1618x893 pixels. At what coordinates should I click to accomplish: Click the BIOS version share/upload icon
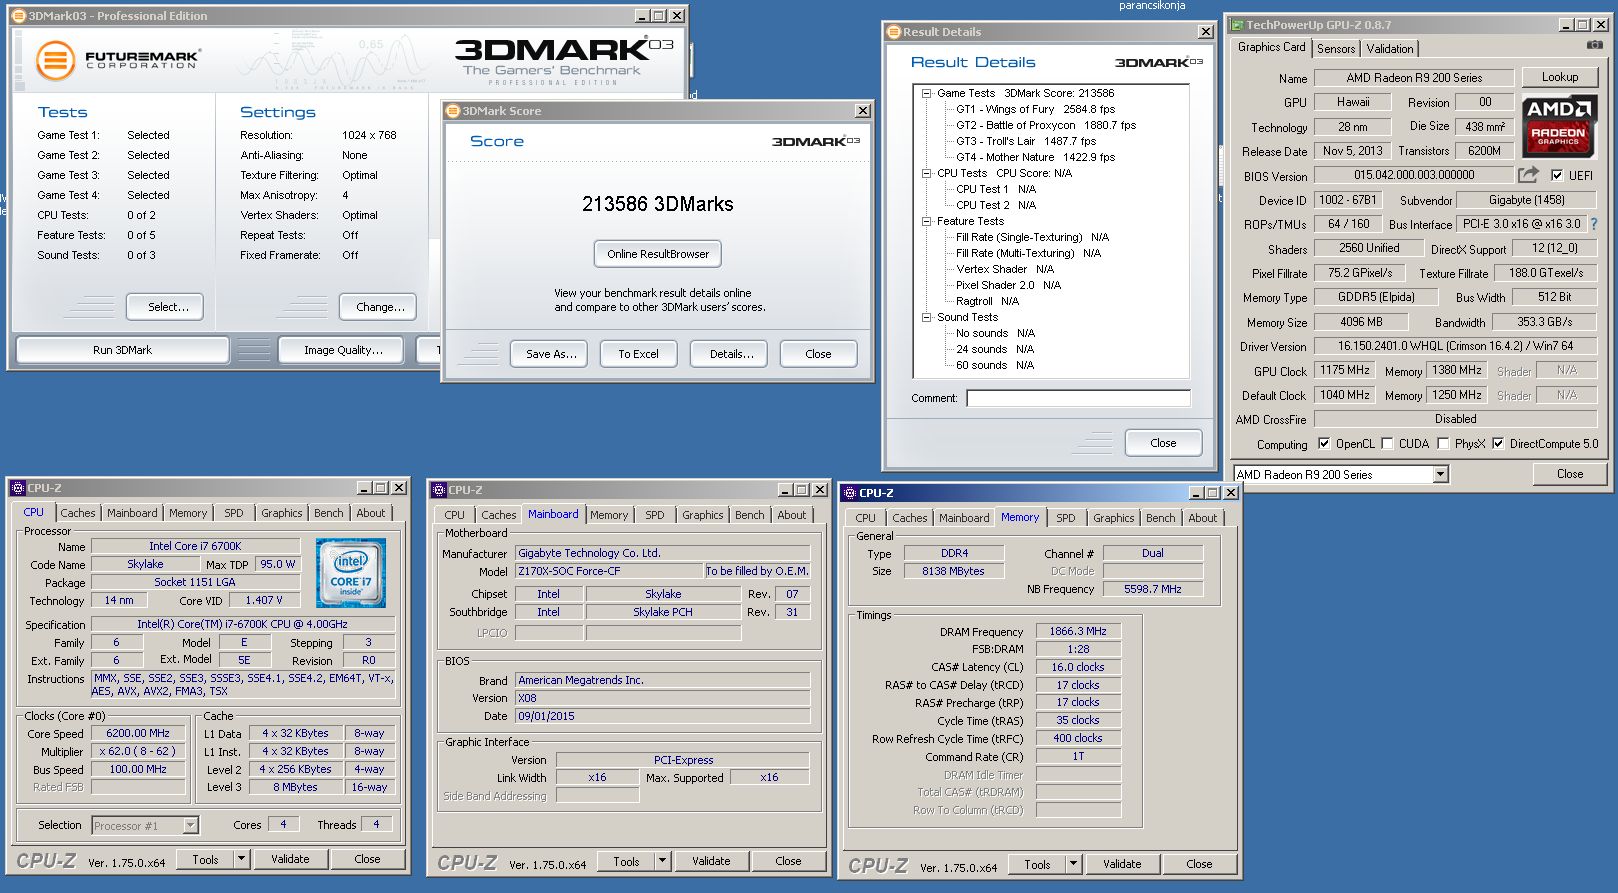(x=1527, y=175)
